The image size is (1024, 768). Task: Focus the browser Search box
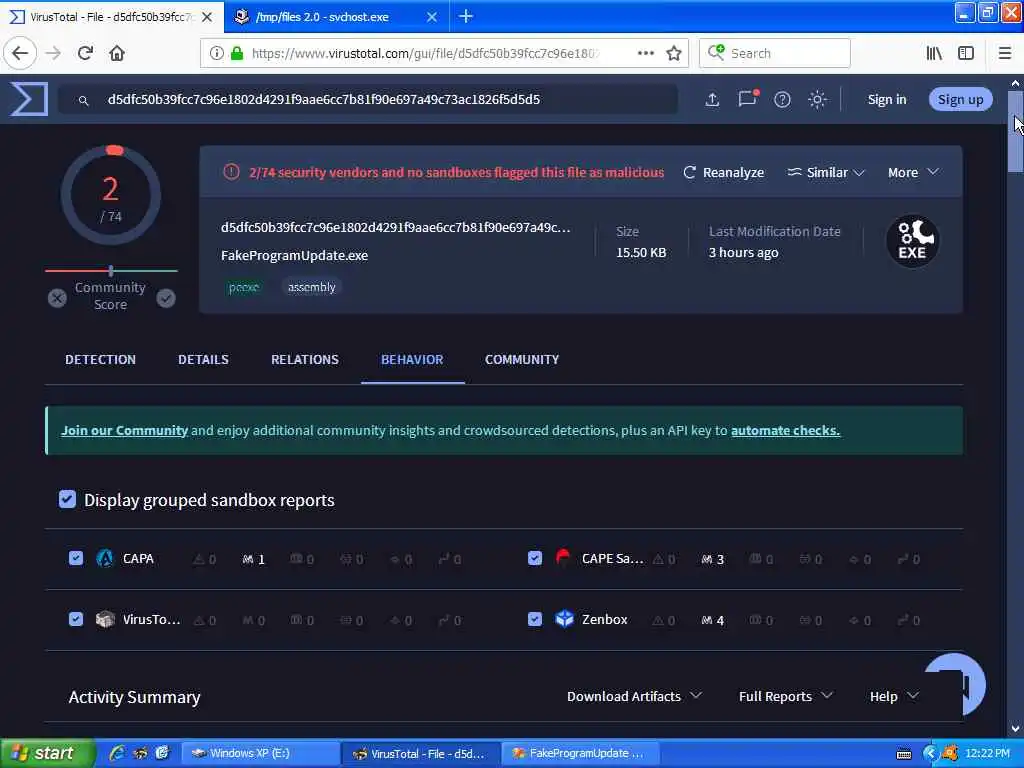click(x=775, y=53)
